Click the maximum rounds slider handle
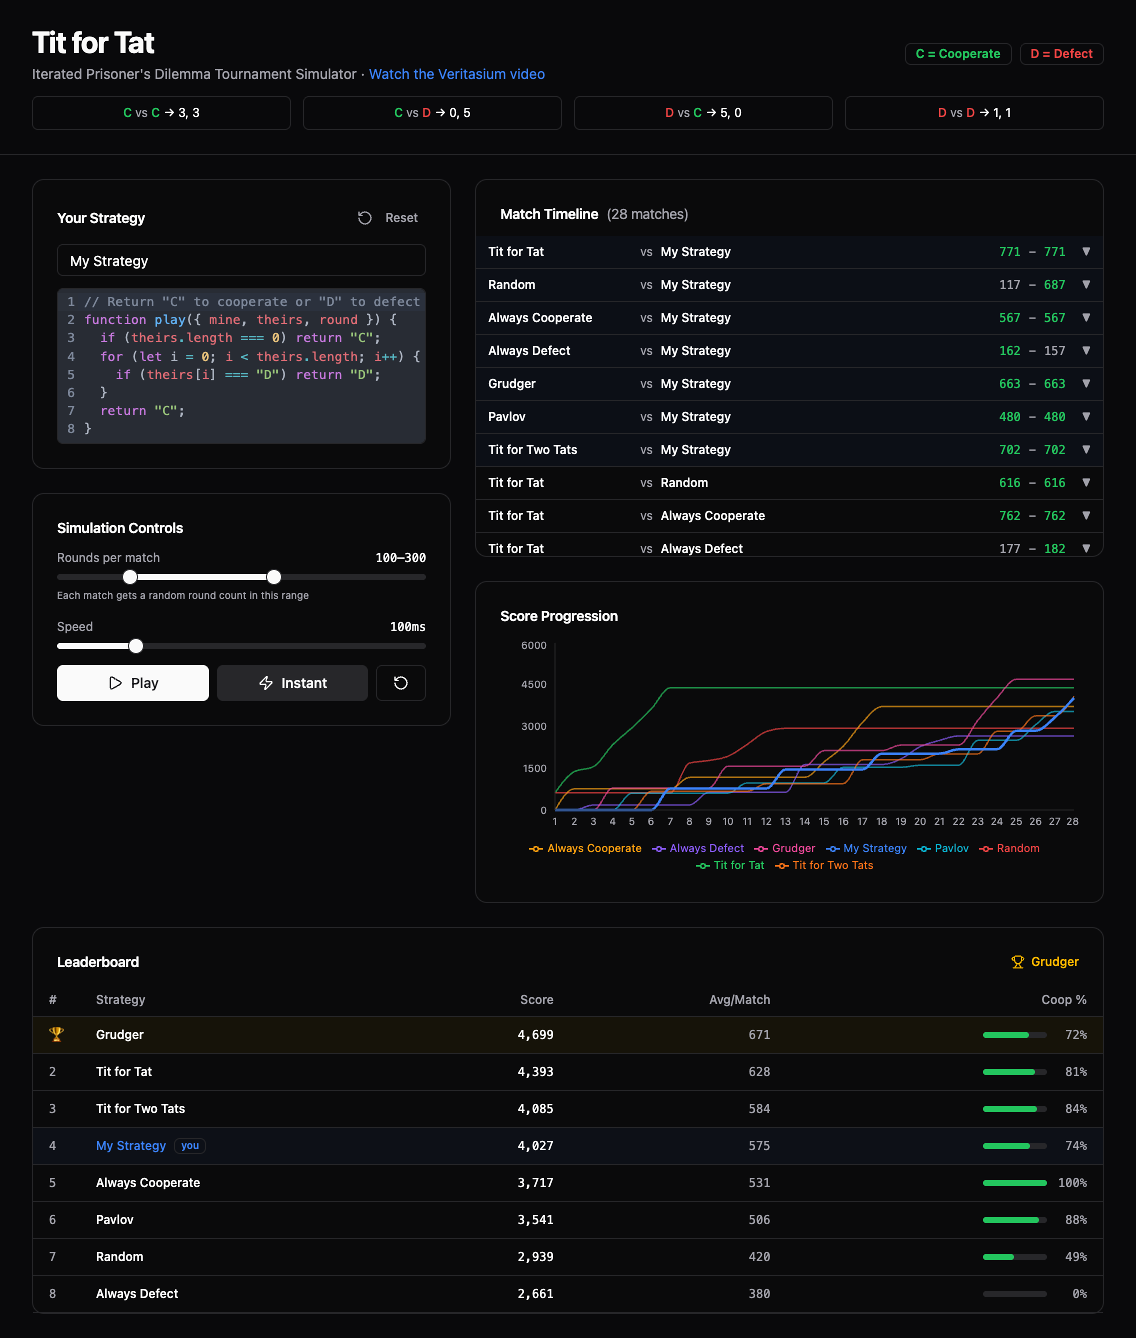1136x1338 pixels. point(274,577)
